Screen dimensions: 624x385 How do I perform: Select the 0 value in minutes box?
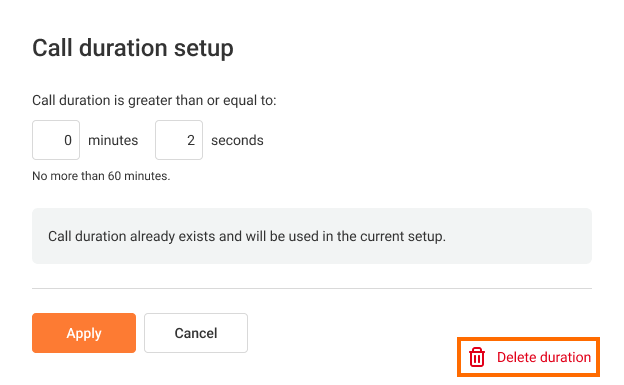pos(68,140)
